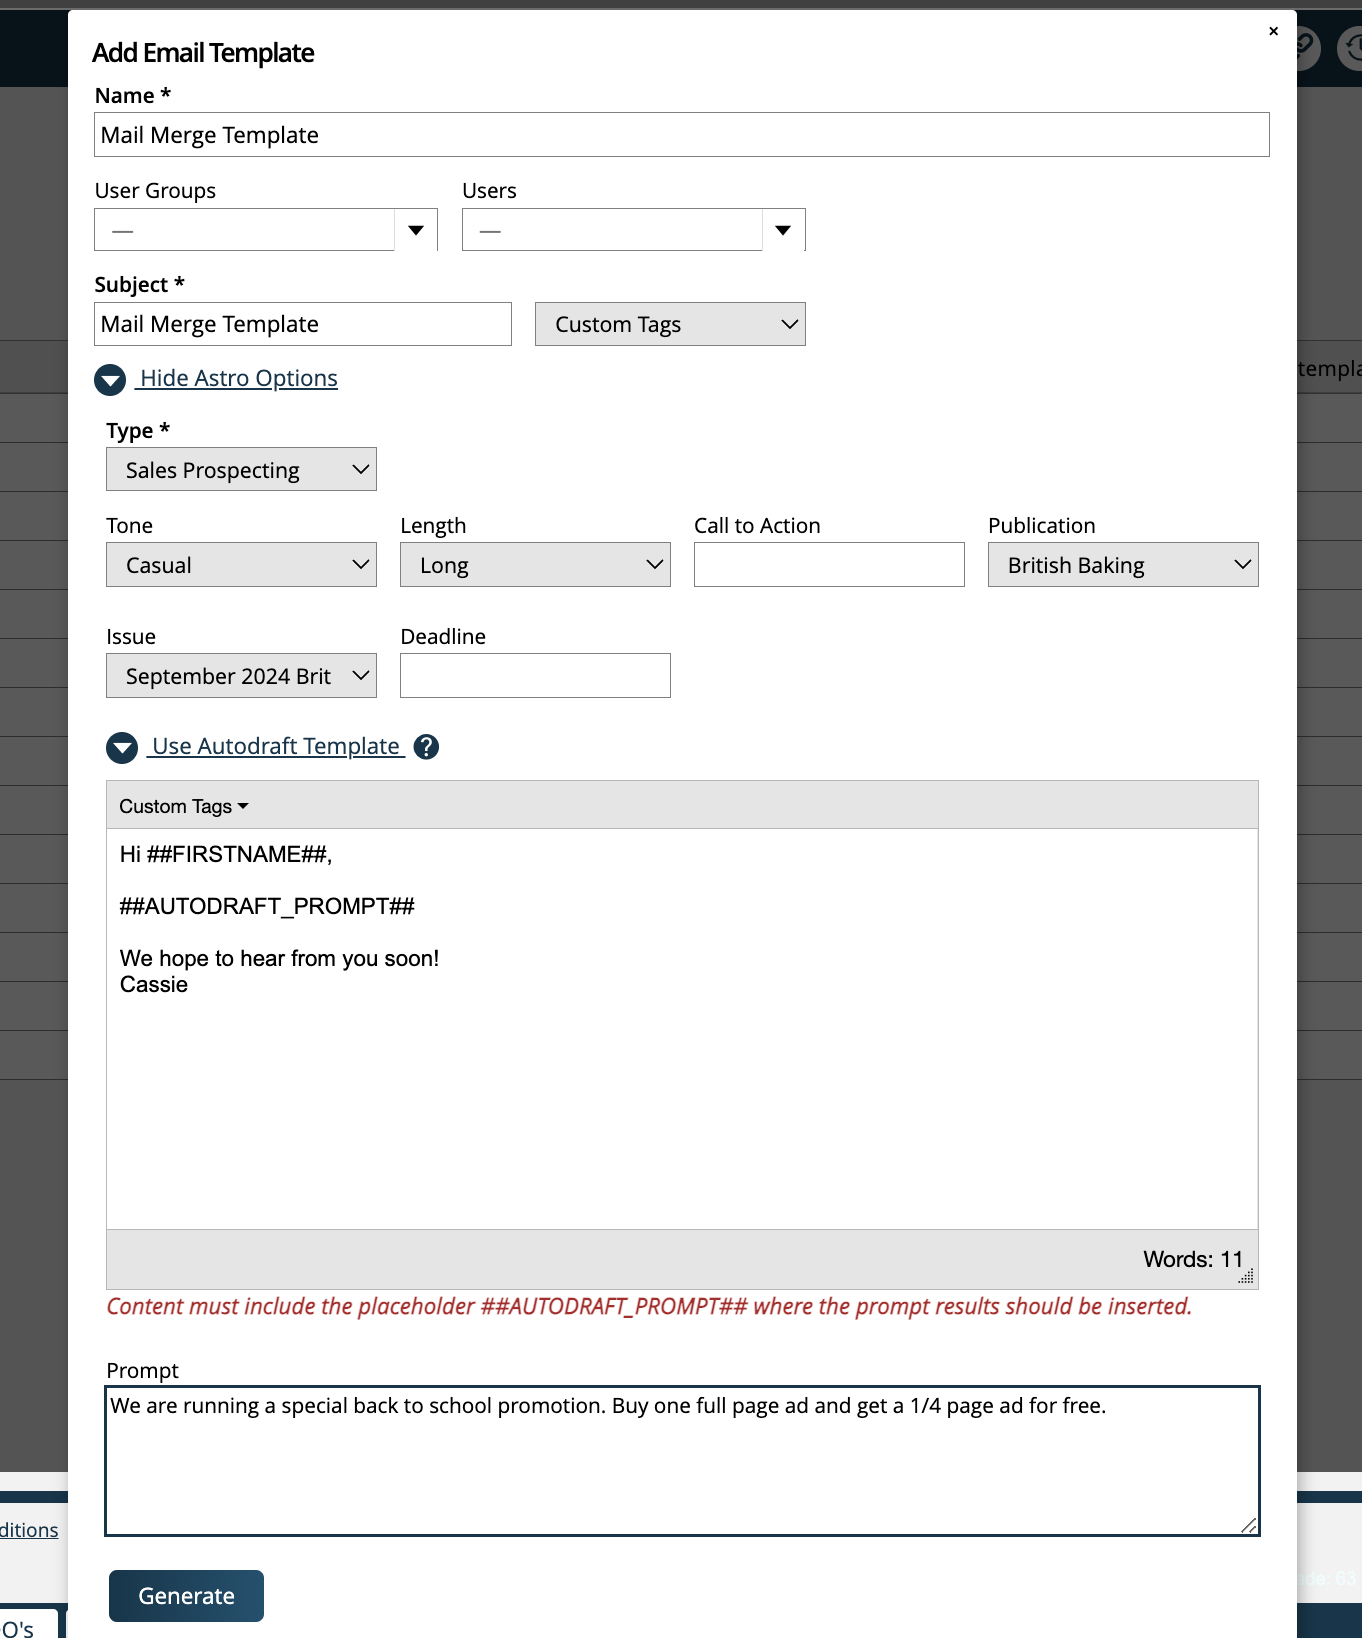Image resolution: width=1362 pixels, height=1638 pixels.
Task: Click the Generate button
Action: pos(186,1596)
